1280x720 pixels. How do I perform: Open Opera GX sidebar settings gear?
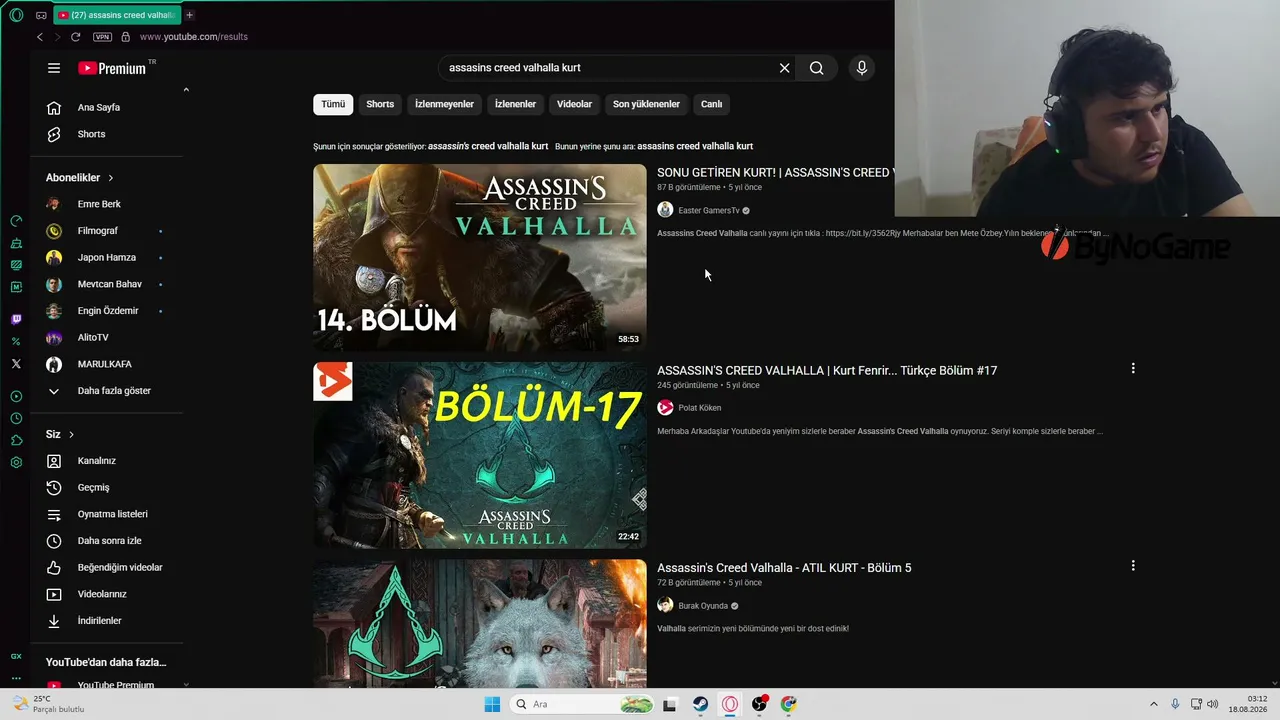16,463
